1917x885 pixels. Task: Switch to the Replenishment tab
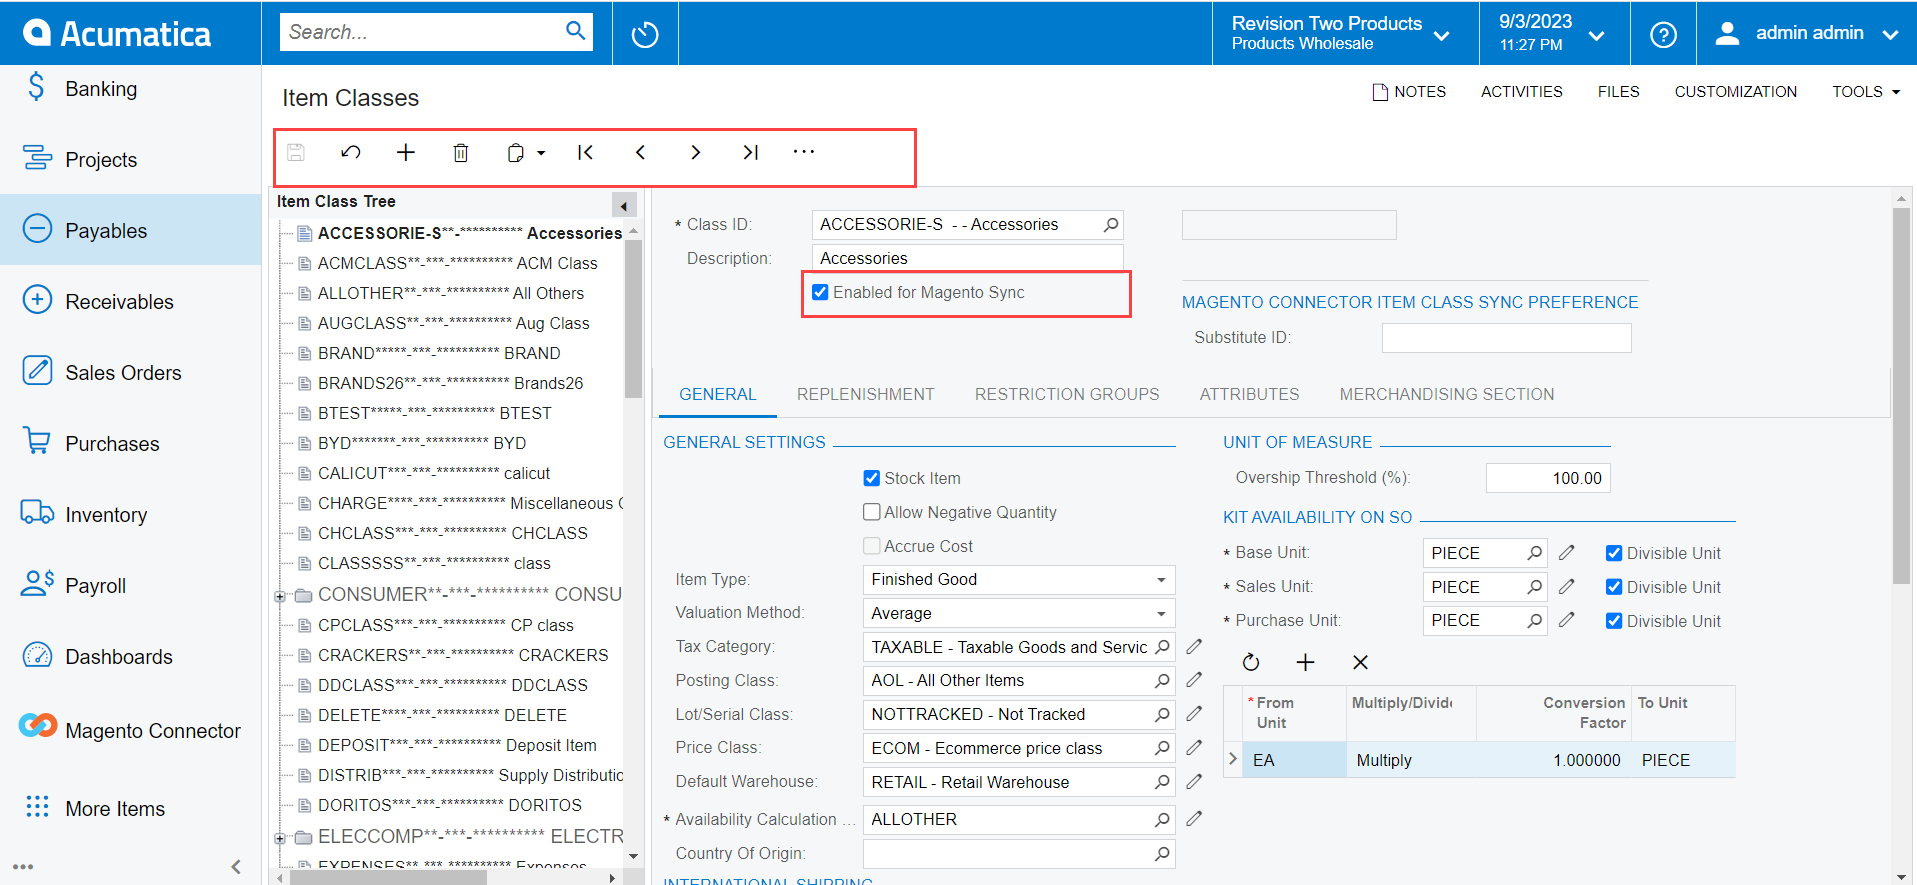coord(866,394)
